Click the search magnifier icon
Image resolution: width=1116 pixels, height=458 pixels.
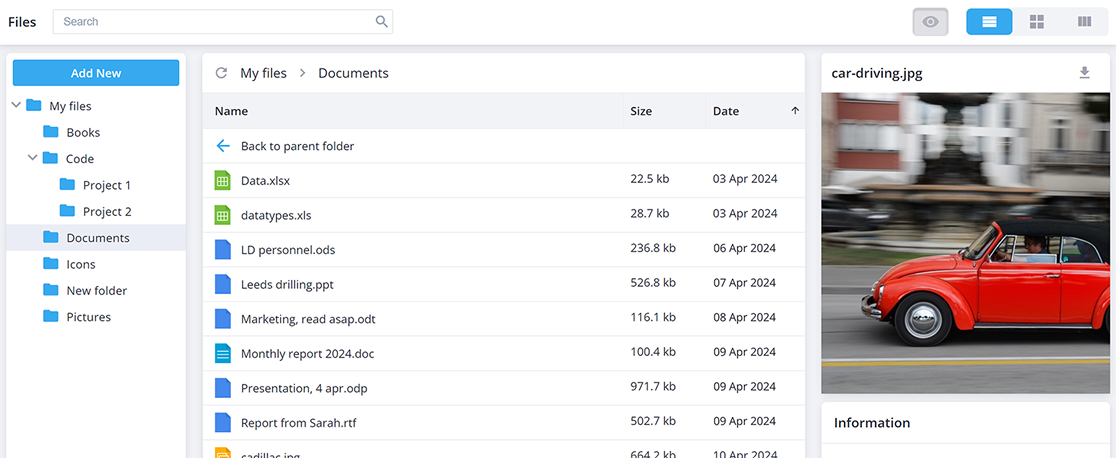381,21
